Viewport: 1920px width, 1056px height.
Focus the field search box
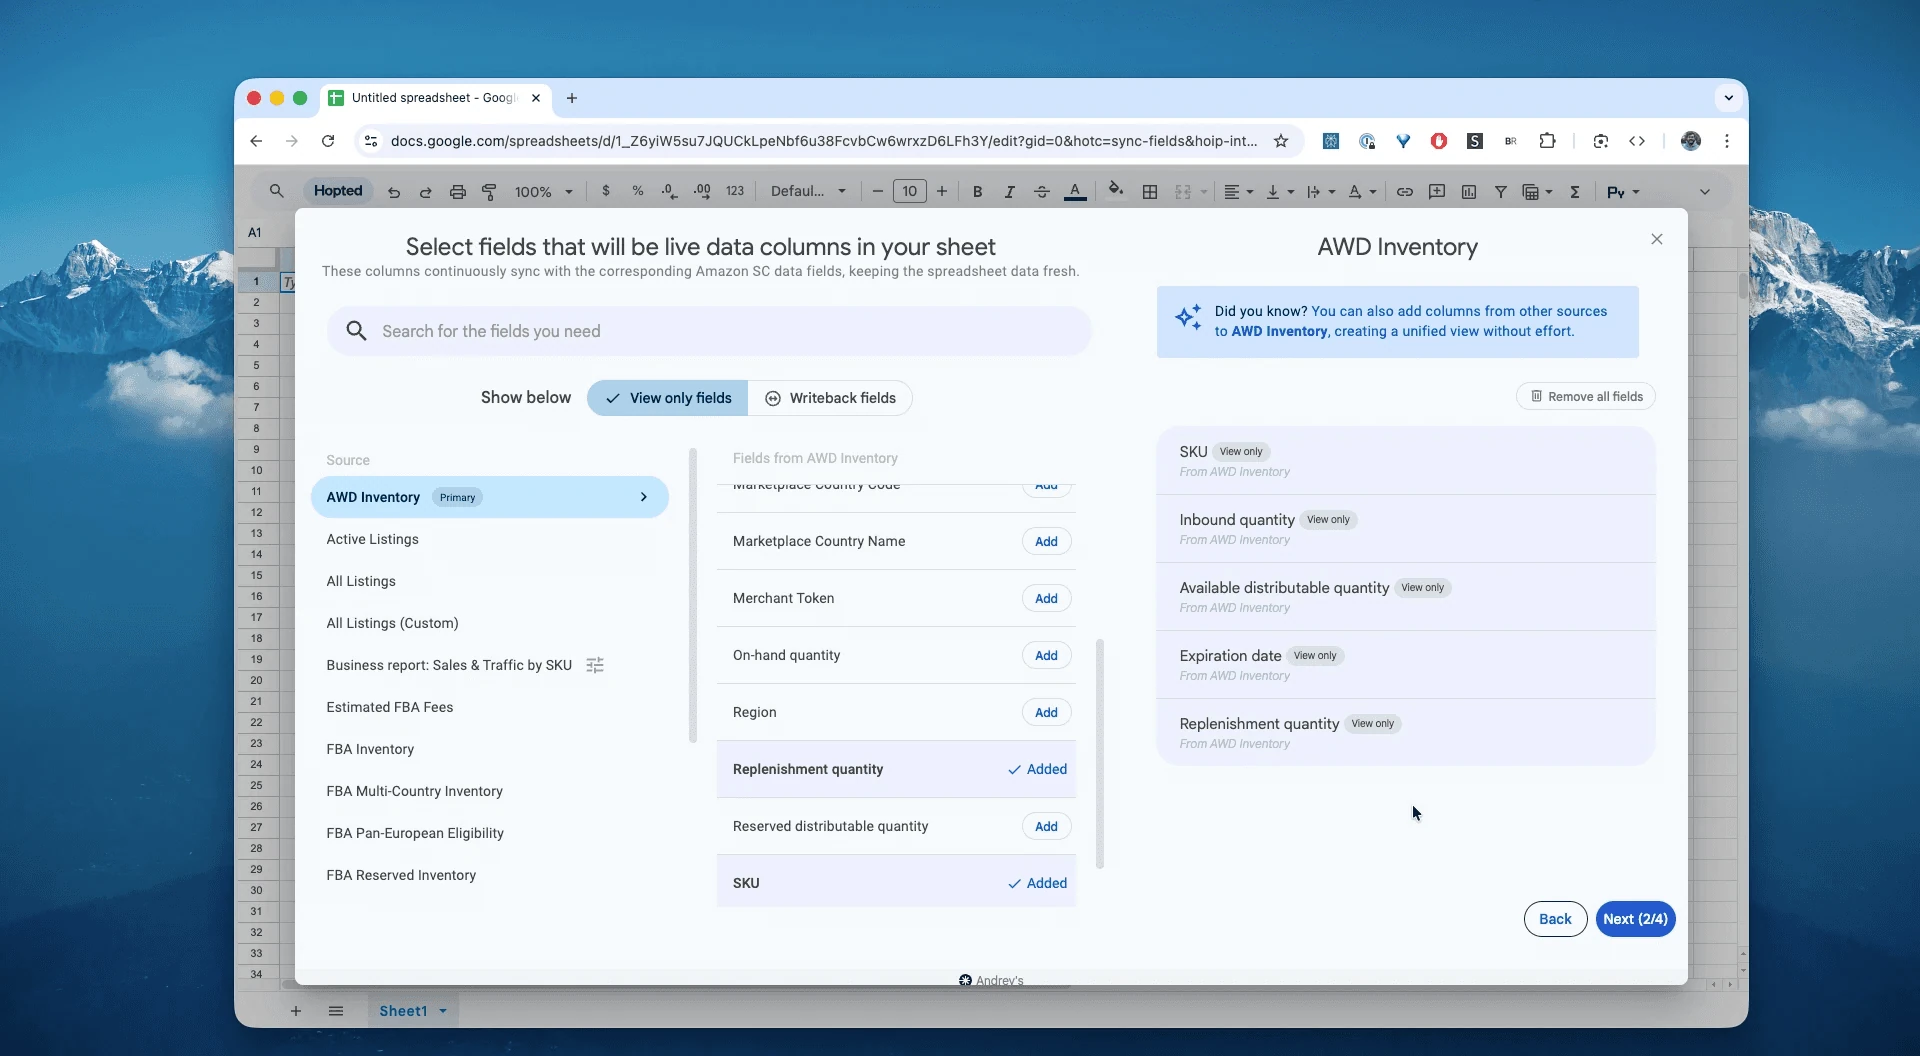click(x=709, y=331)
